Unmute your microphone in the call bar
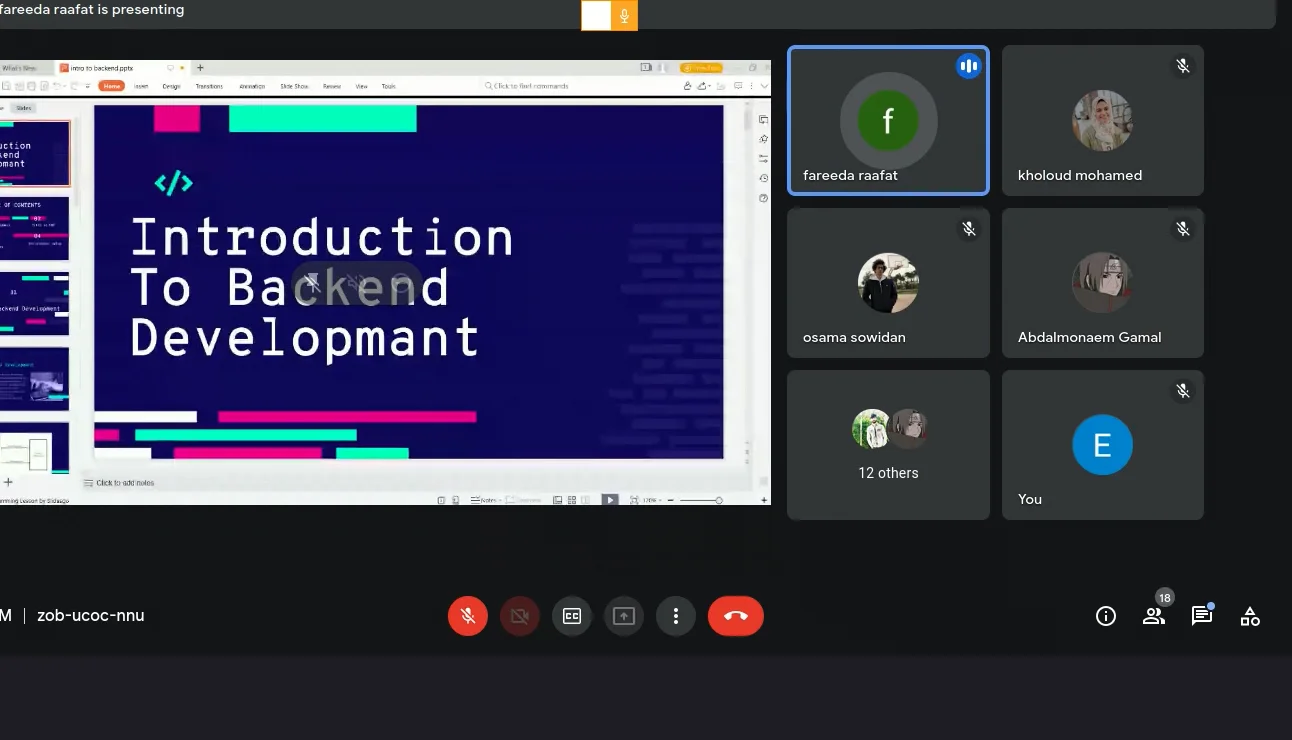 [468, 616]
